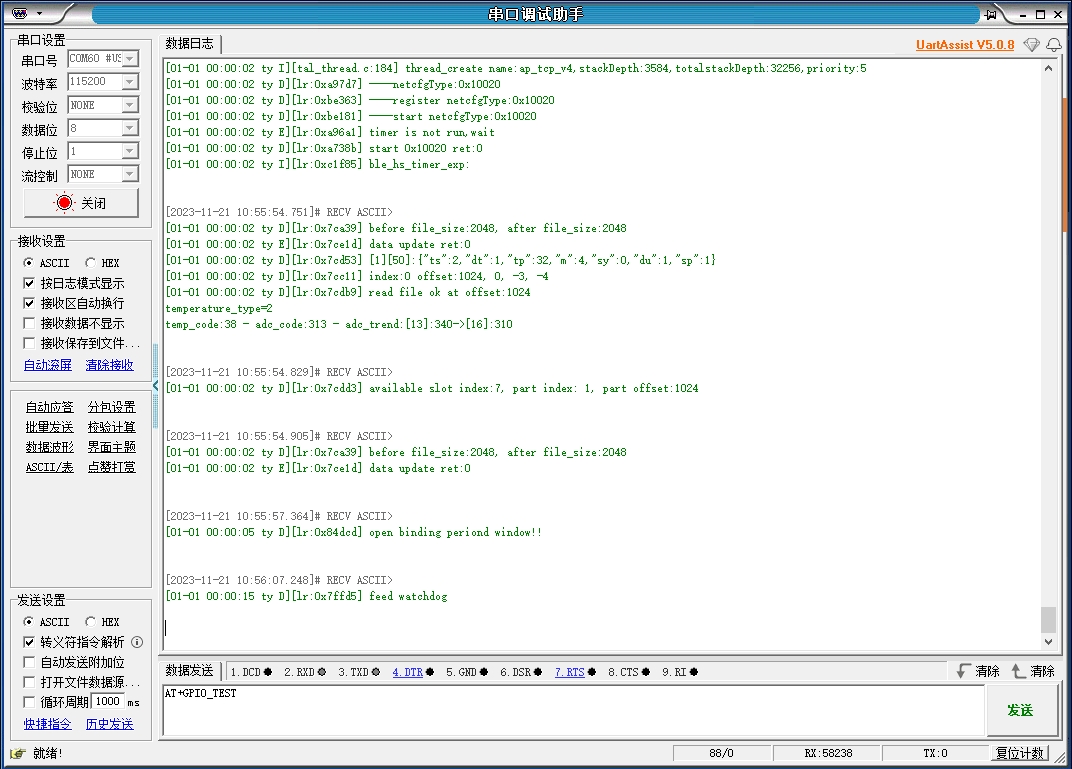Toggle the 1.DCD signal indicator
This screenshot has height=769, width=1072.
click(x=267, y=672)
